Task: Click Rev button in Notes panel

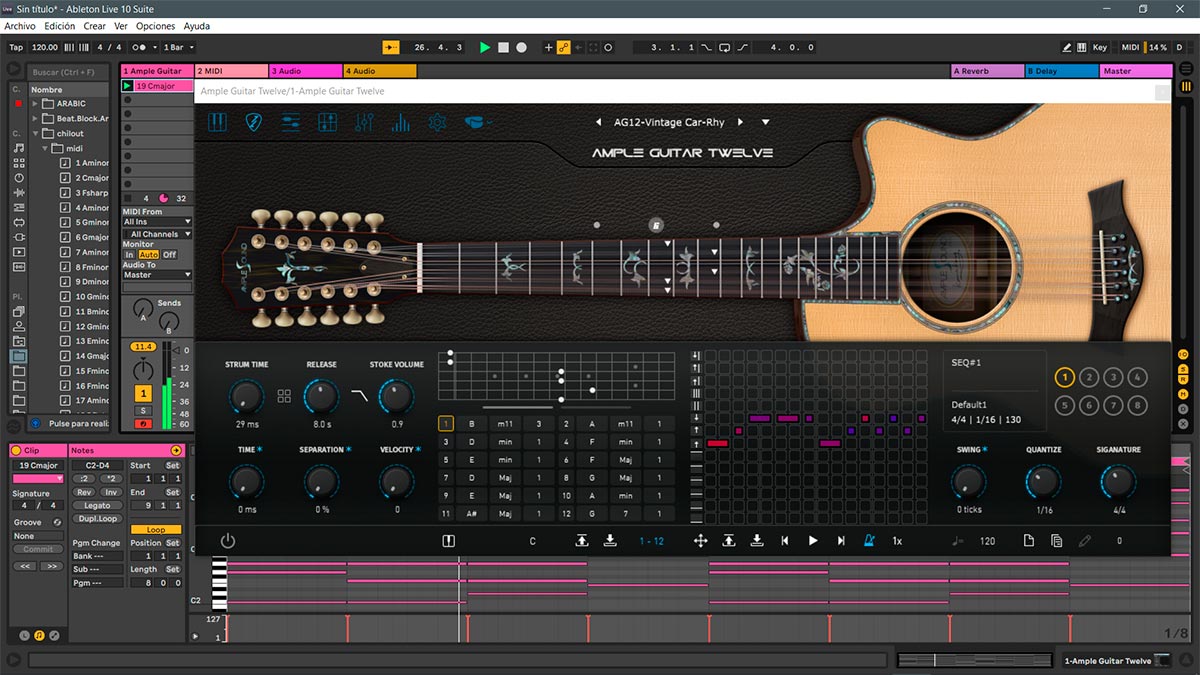Action: pyautogui.click(x=84, y=492)
